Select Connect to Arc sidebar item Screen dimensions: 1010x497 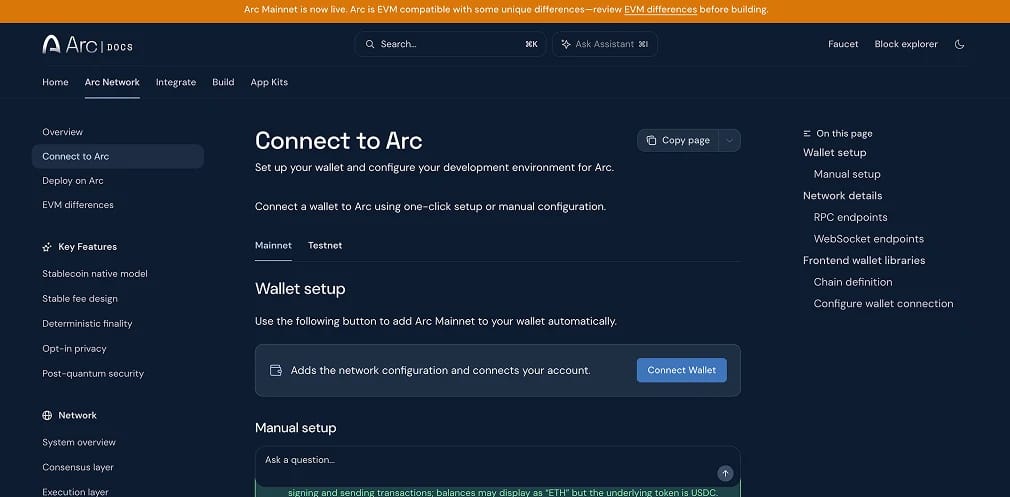(x=118, y=156)
